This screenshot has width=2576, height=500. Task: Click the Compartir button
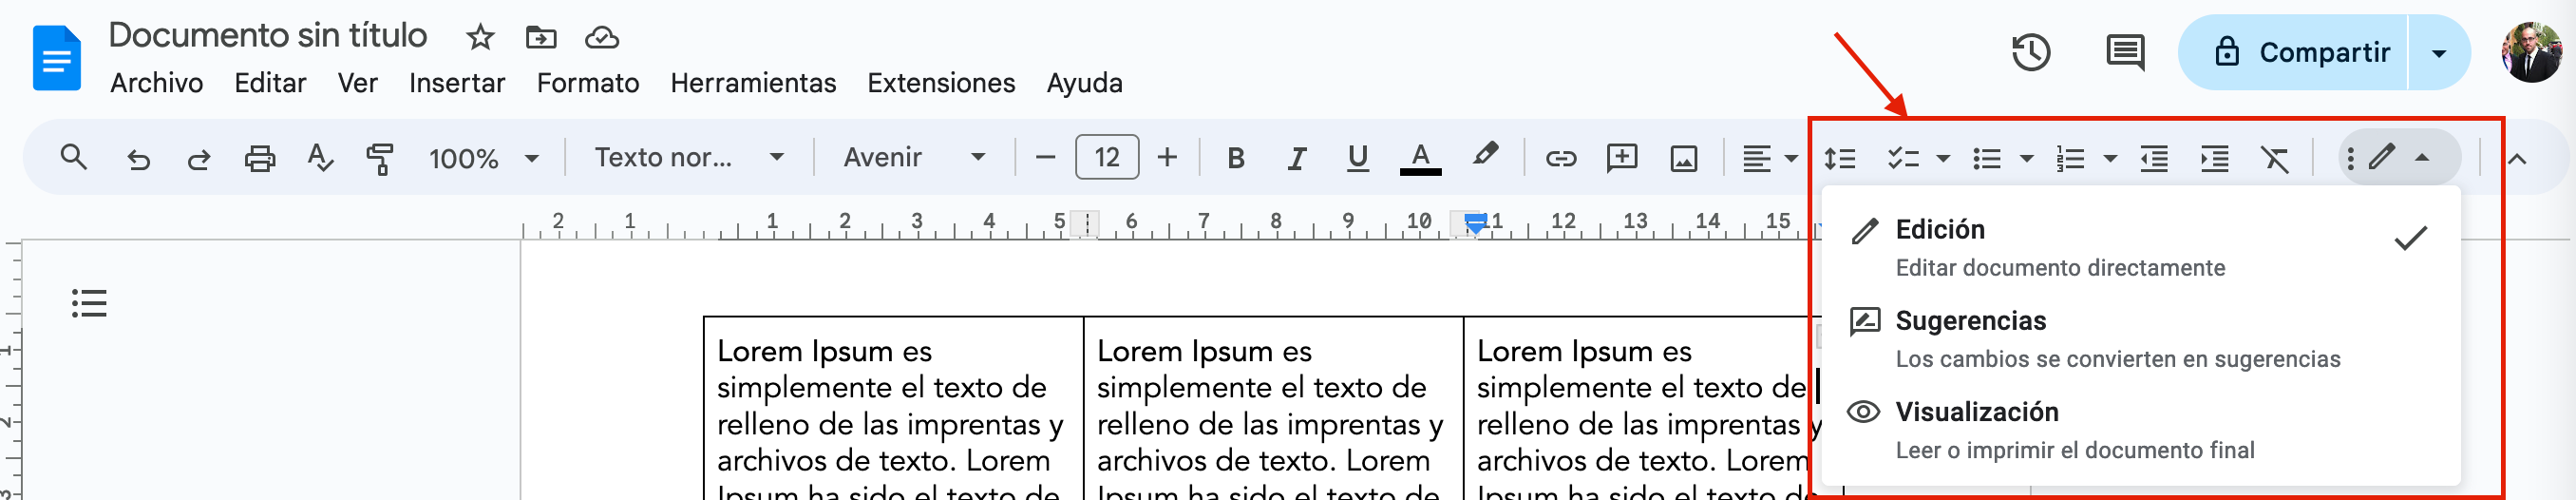2303,52
